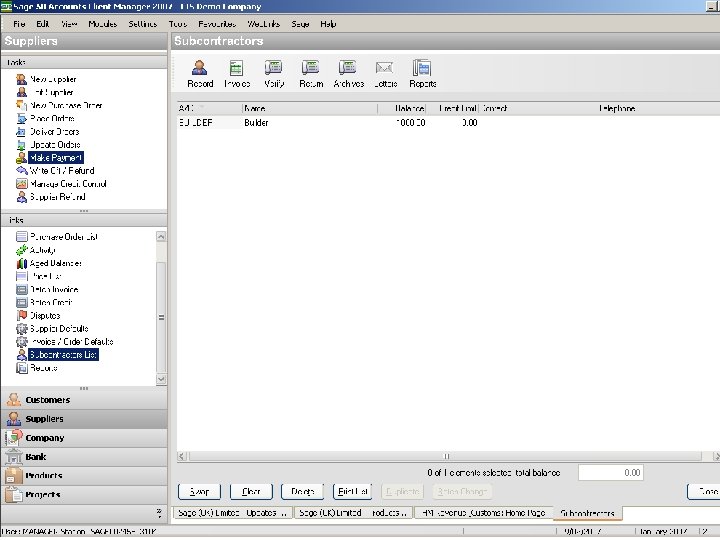Open the Customers navigation group
This screenshot has height=540, width=720.
(x=84, y=400)
